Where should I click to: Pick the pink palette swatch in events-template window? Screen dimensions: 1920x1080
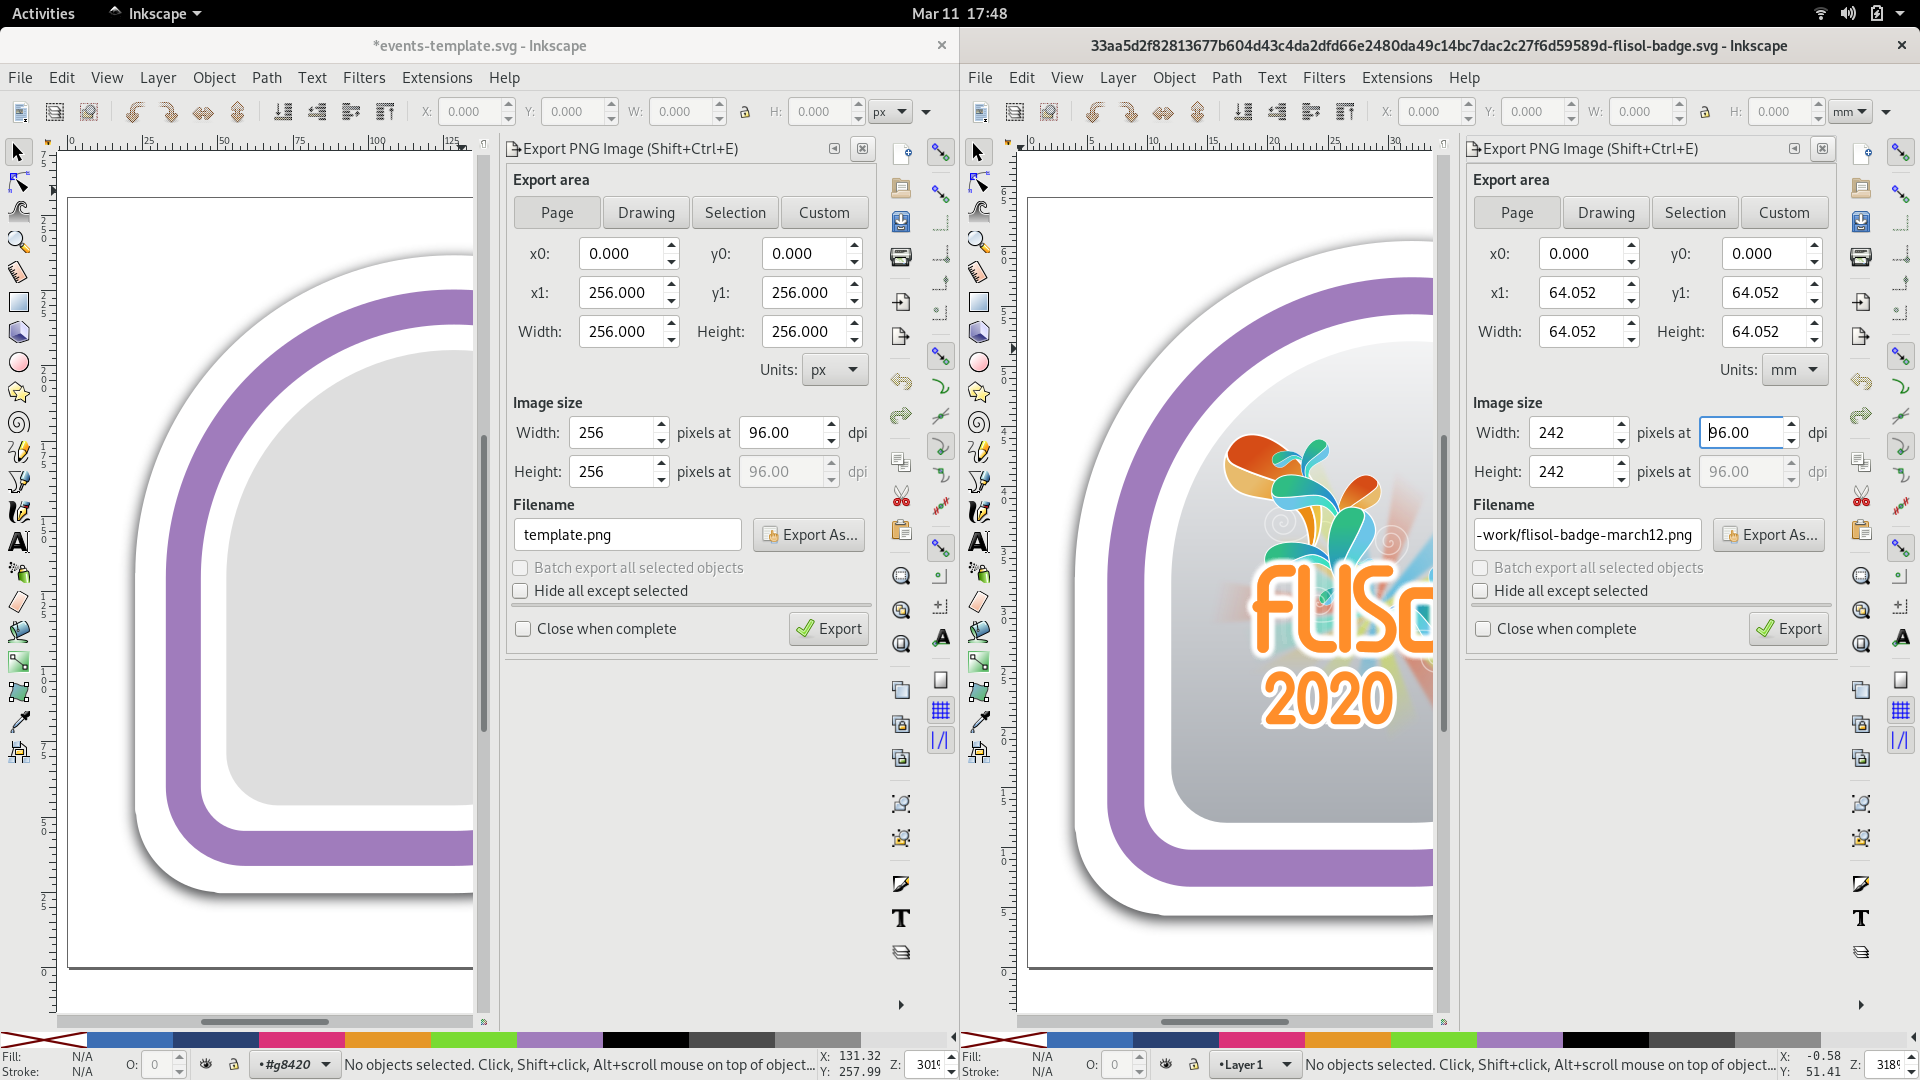coord(301,1040)
